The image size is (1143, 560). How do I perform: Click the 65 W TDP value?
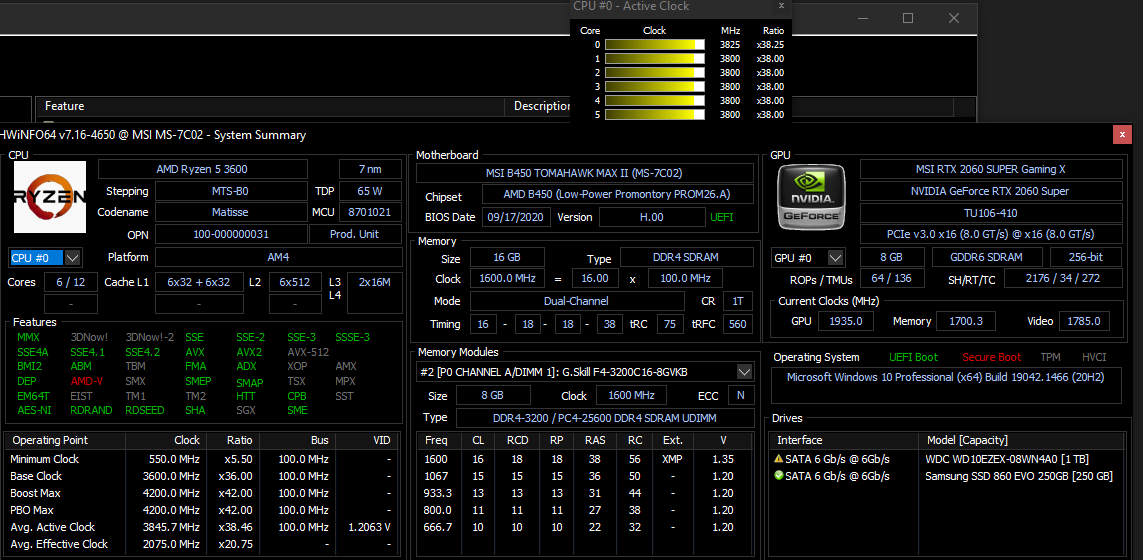[370, 191]
